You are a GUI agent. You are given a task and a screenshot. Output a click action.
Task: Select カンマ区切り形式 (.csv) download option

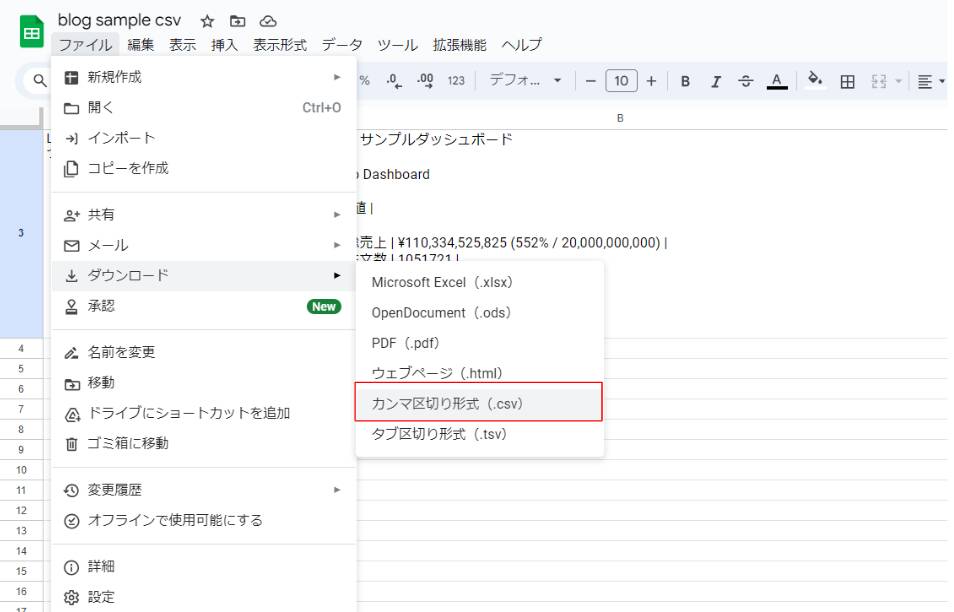coord(479,404)
